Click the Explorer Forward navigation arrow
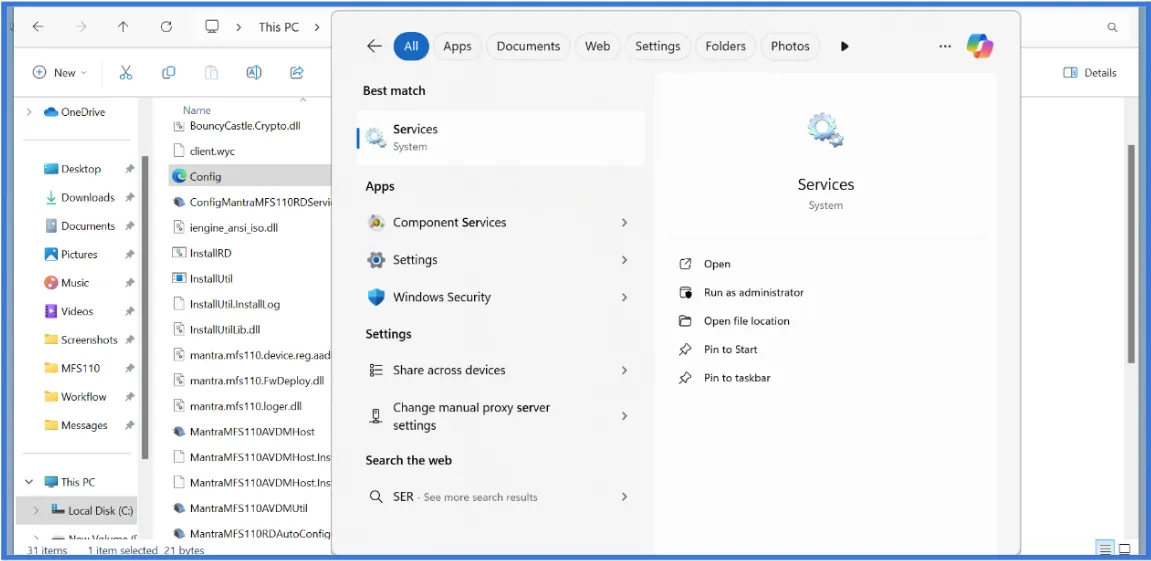 point(81,26)
